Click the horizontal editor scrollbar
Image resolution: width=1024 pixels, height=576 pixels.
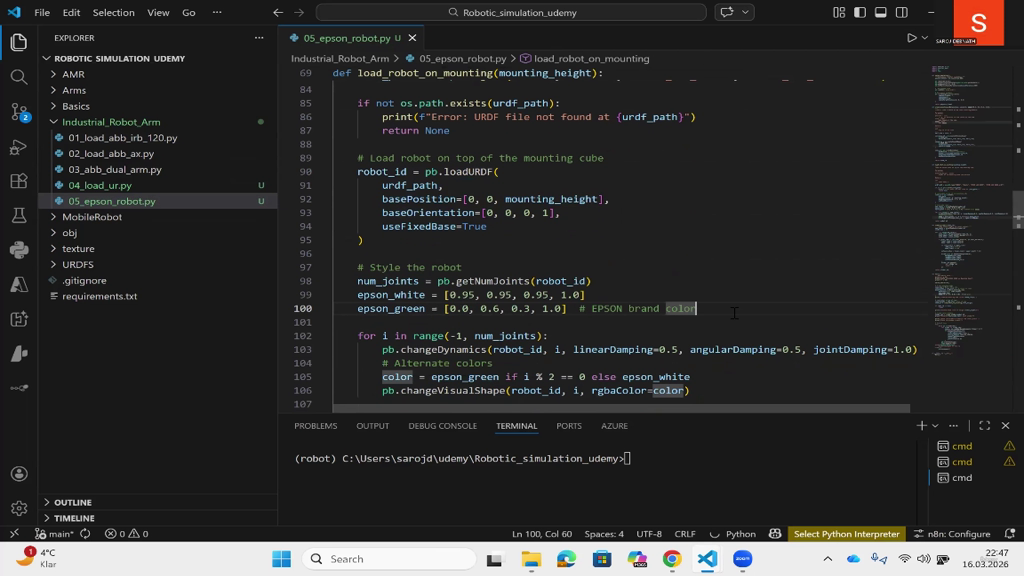(621, 409)
